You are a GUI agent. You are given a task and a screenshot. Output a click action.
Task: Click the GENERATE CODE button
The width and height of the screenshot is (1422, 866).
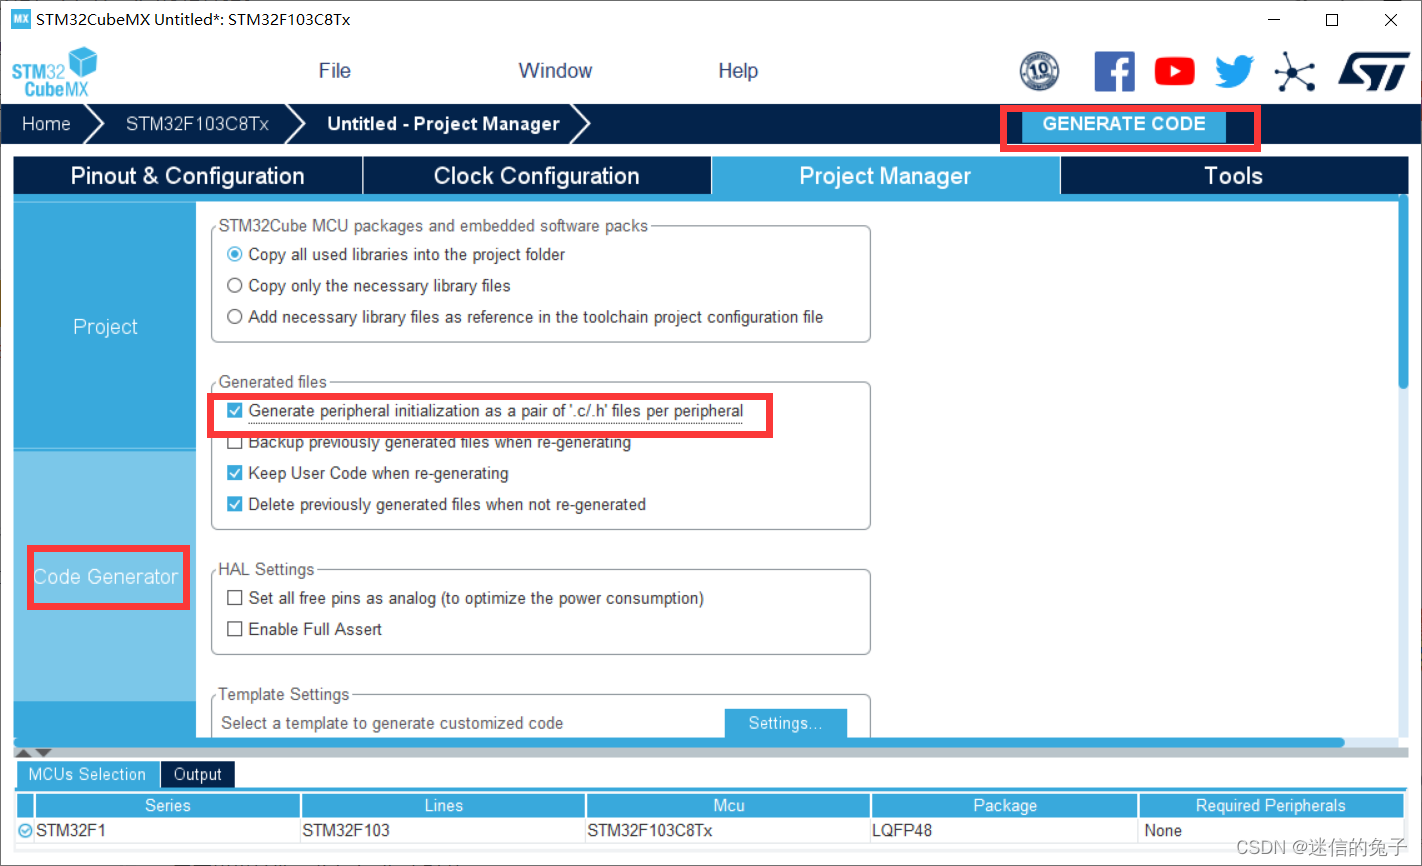point(1124,124)
